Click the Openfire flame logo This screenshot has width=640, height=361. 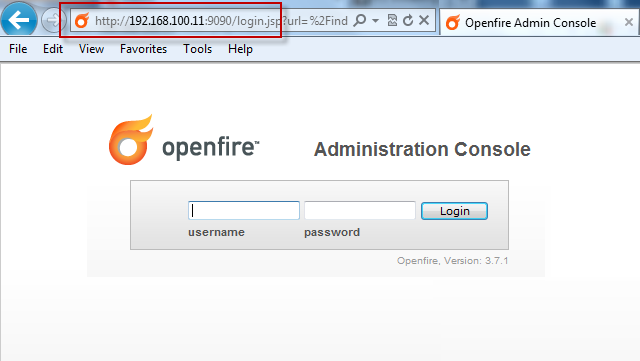131,140
